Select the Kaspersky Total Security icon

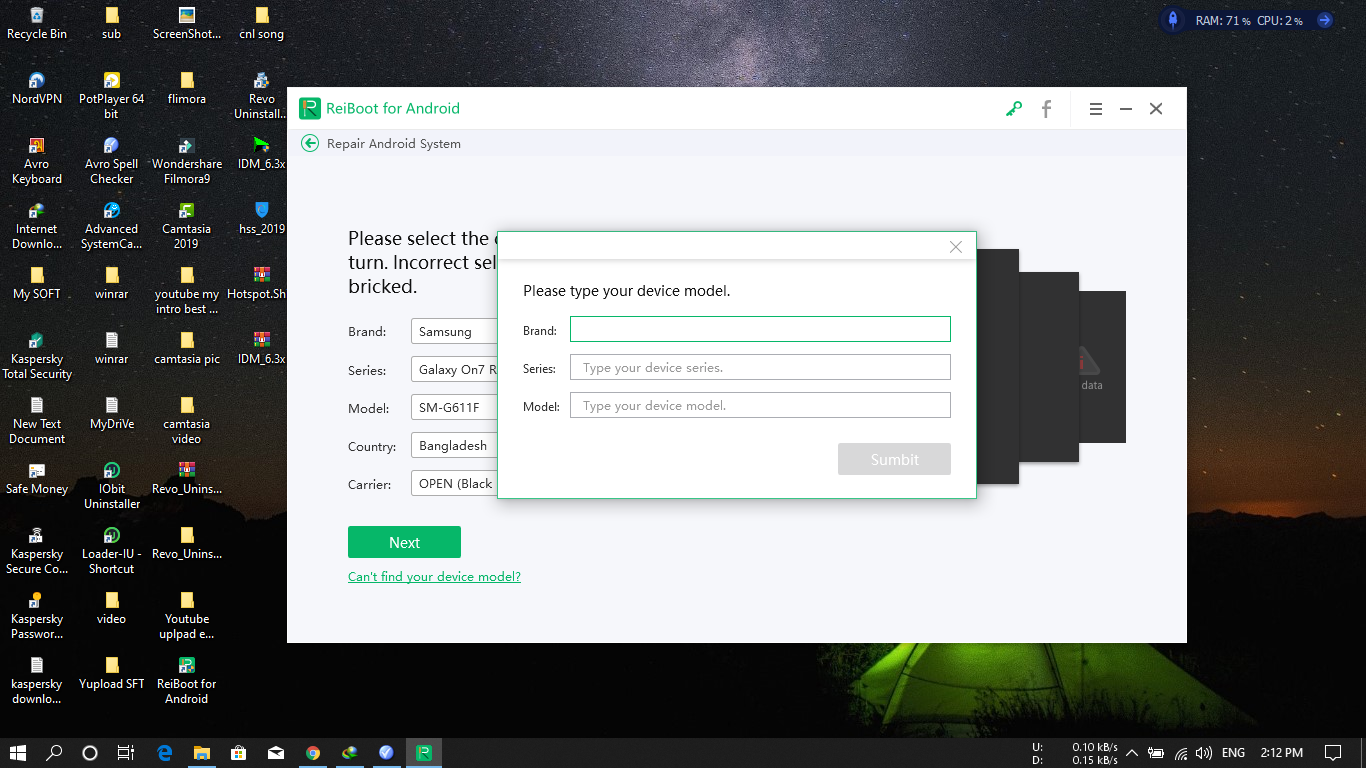click(x=37, y=355)
